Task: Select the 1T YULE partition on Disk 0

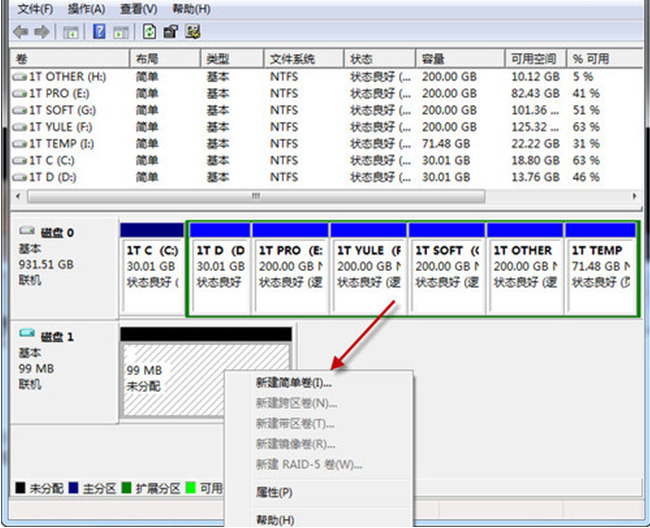Action: click(368, 265)
